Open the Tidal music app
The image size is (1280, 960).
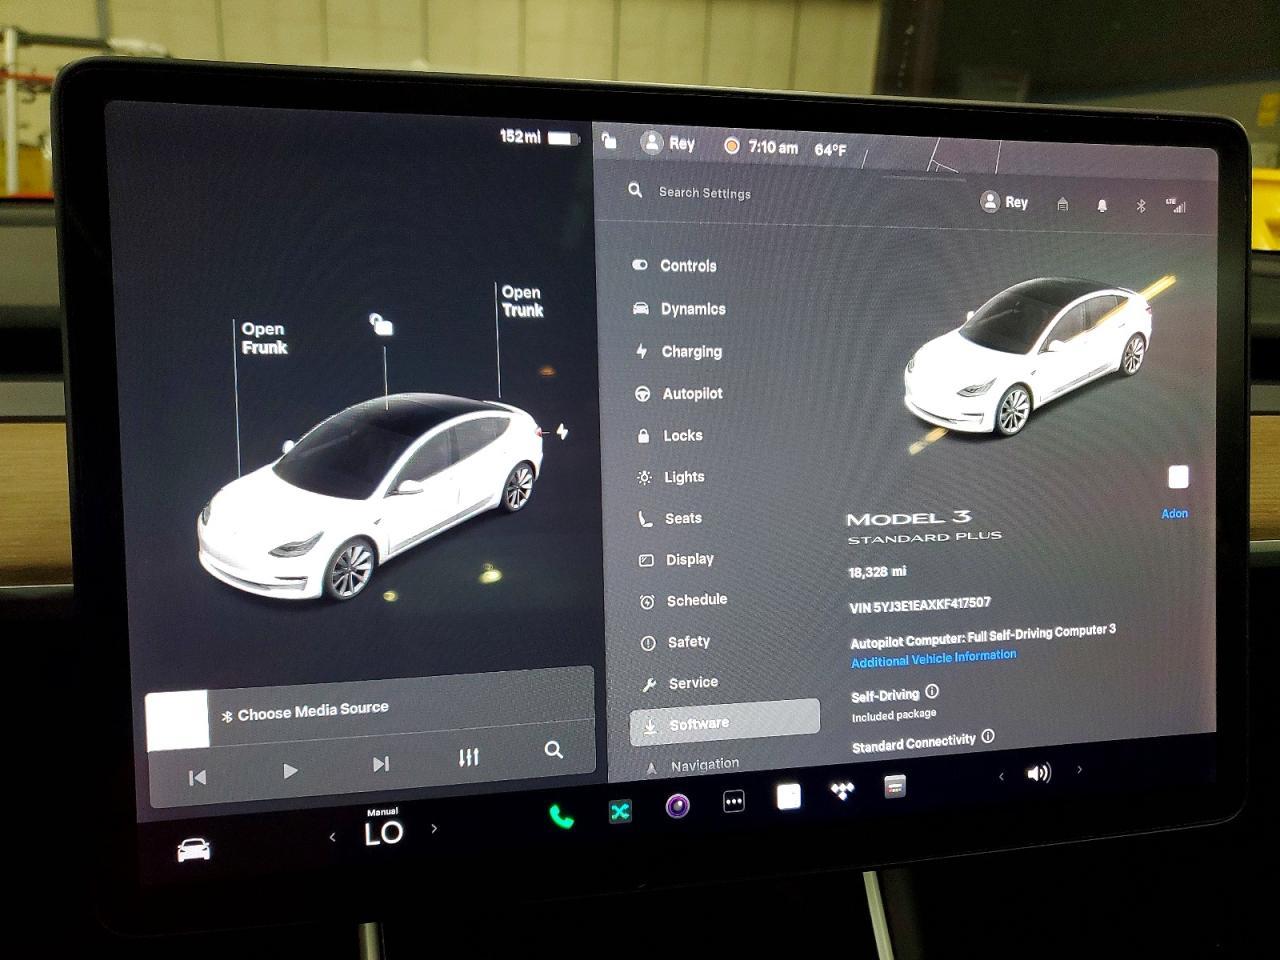click(x=842, y=791)
